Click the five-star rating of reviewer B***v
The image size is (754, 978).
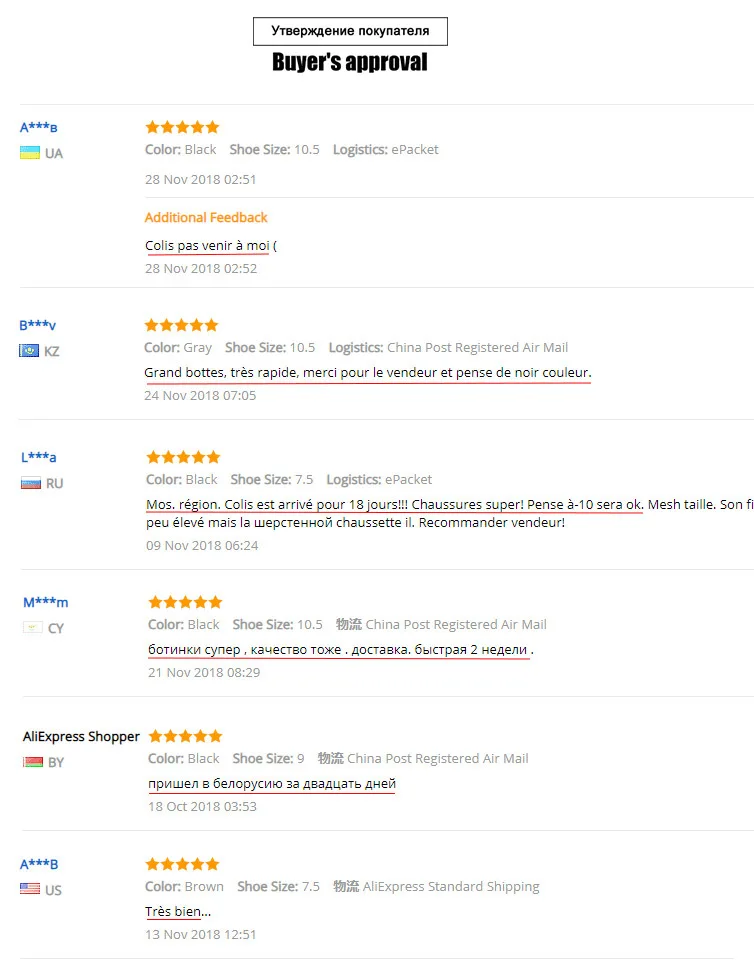[181, 325]
